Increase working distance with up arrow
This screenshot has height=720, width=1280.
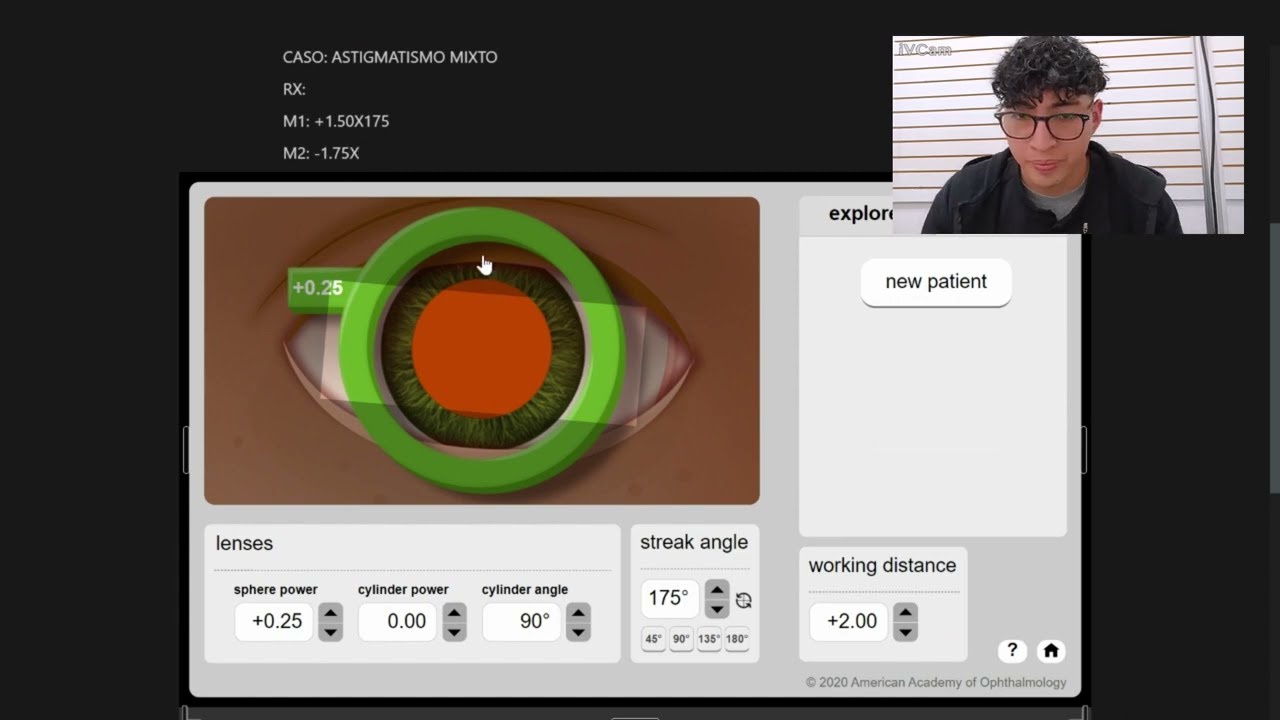click(905, 612)
